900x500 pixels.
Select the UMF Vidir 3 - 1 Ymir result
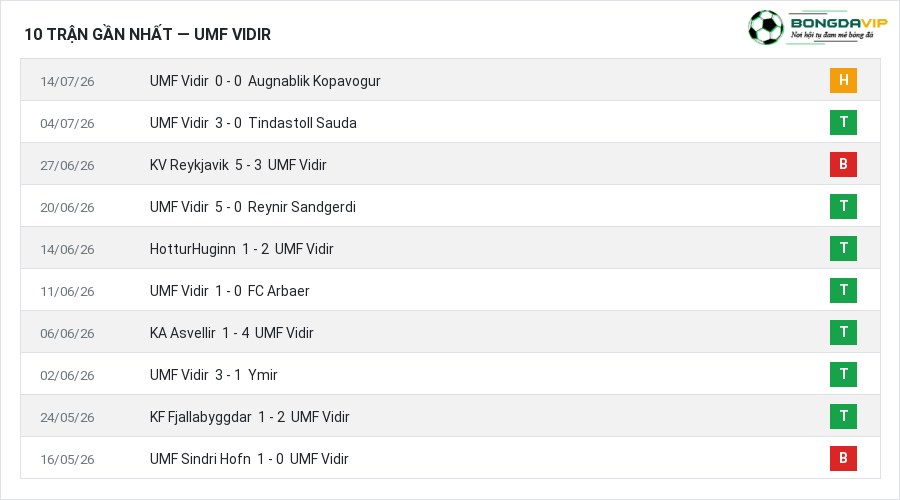coord(214,375)
